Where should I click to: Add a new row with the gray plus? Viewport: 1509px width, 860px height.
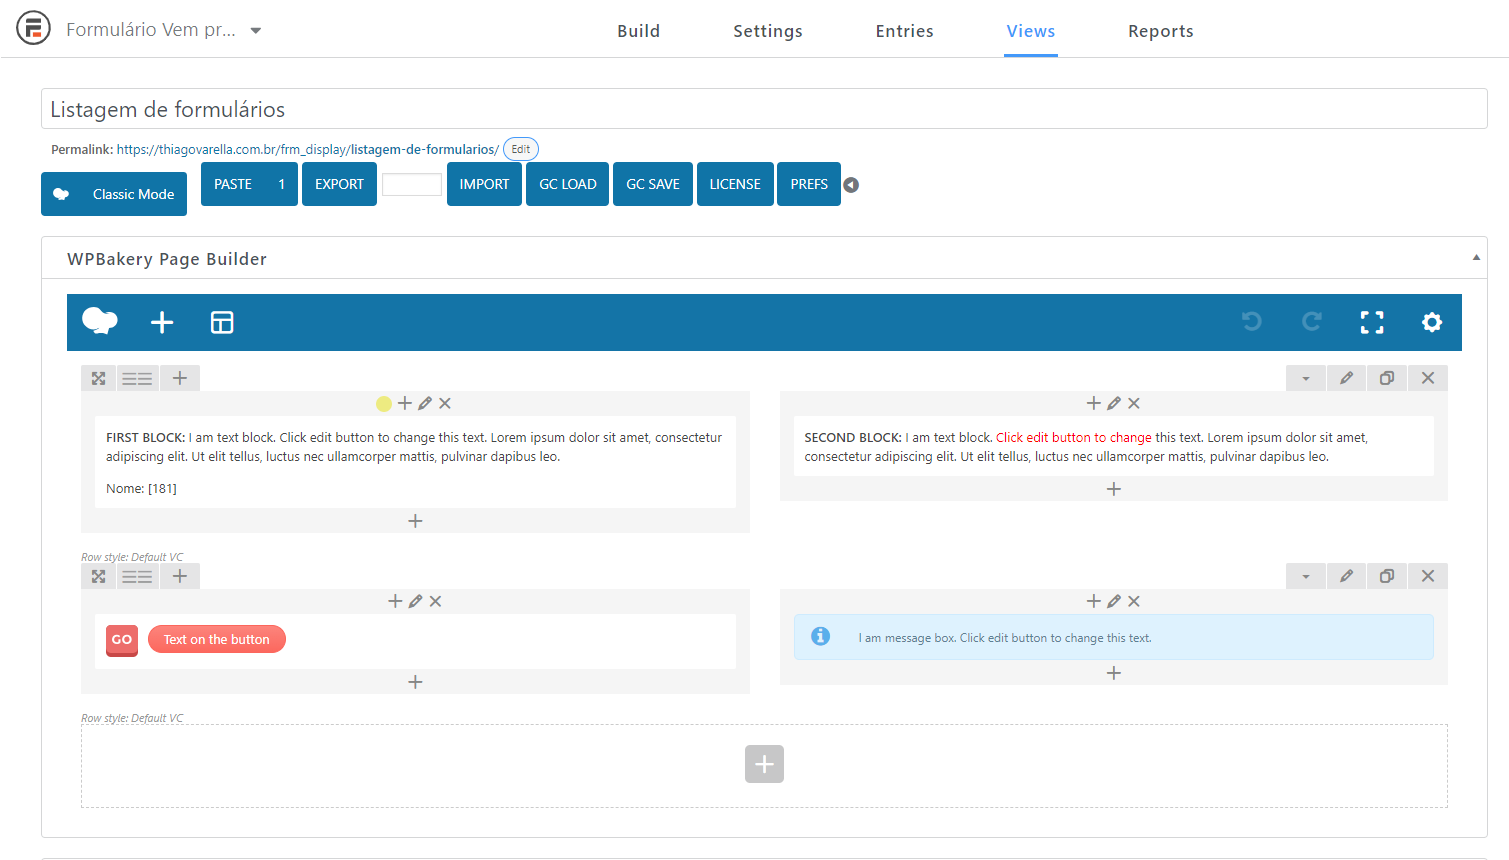764,764
